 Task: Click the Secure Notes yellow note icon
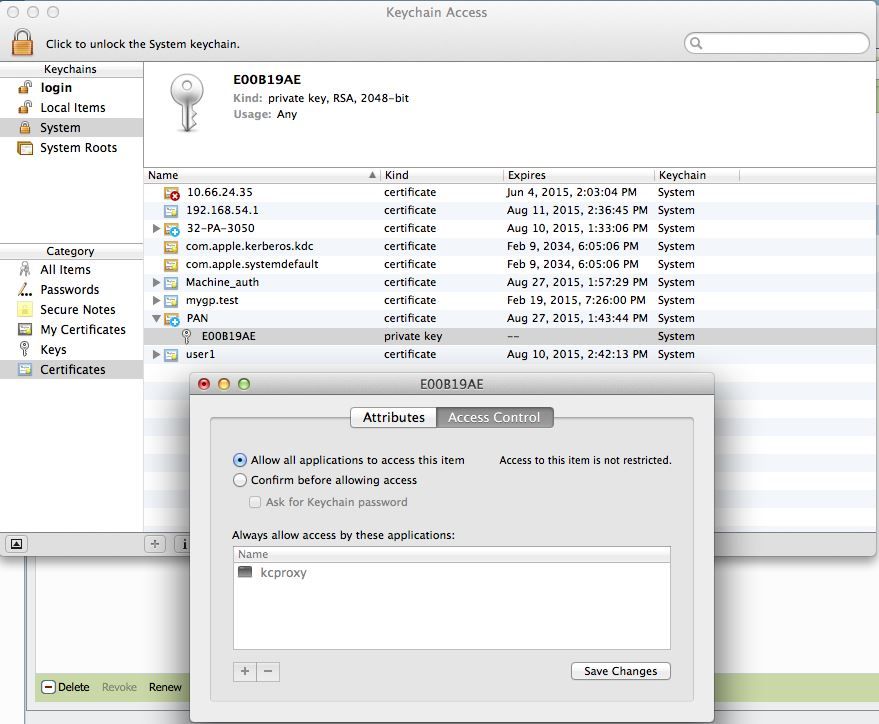click(x=25, y=309)
